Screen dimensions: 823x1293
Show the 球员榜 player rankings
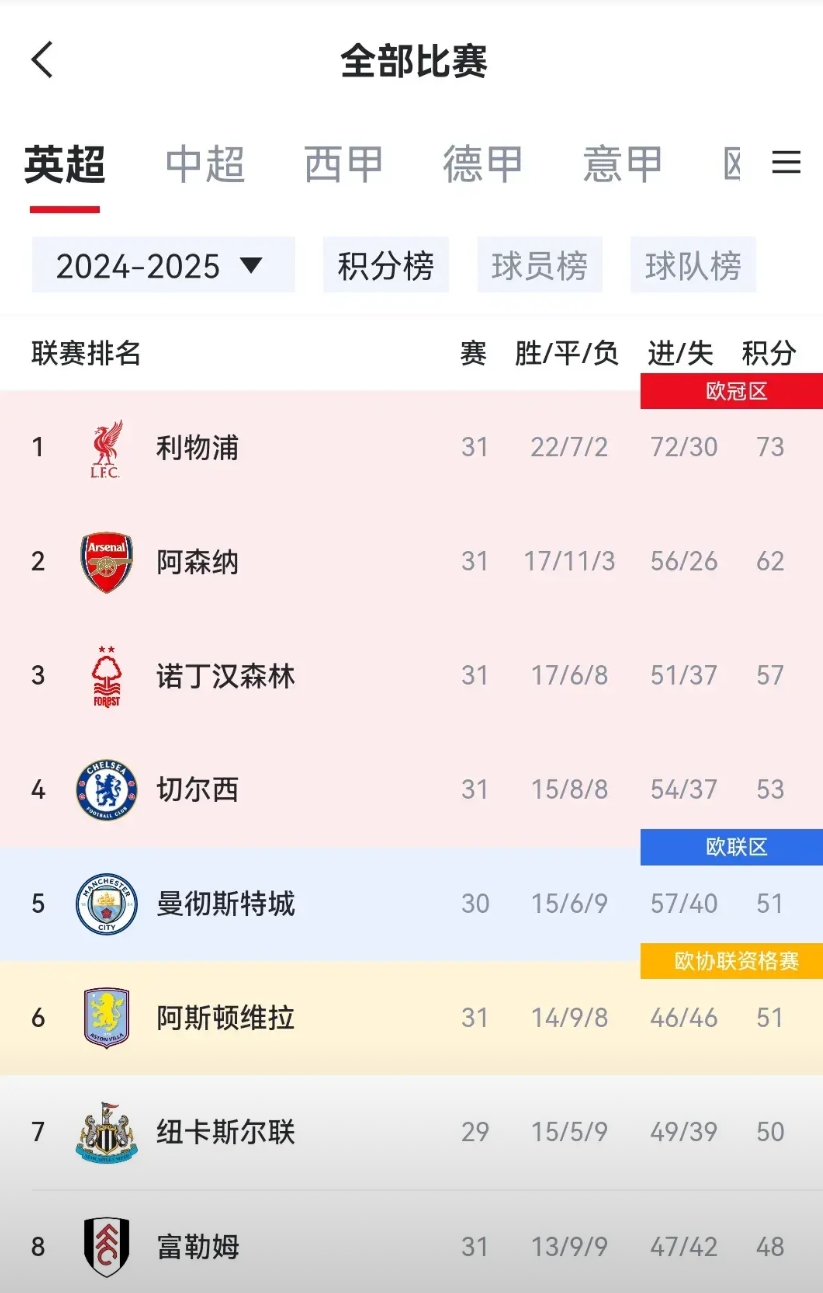click(540, 265)
